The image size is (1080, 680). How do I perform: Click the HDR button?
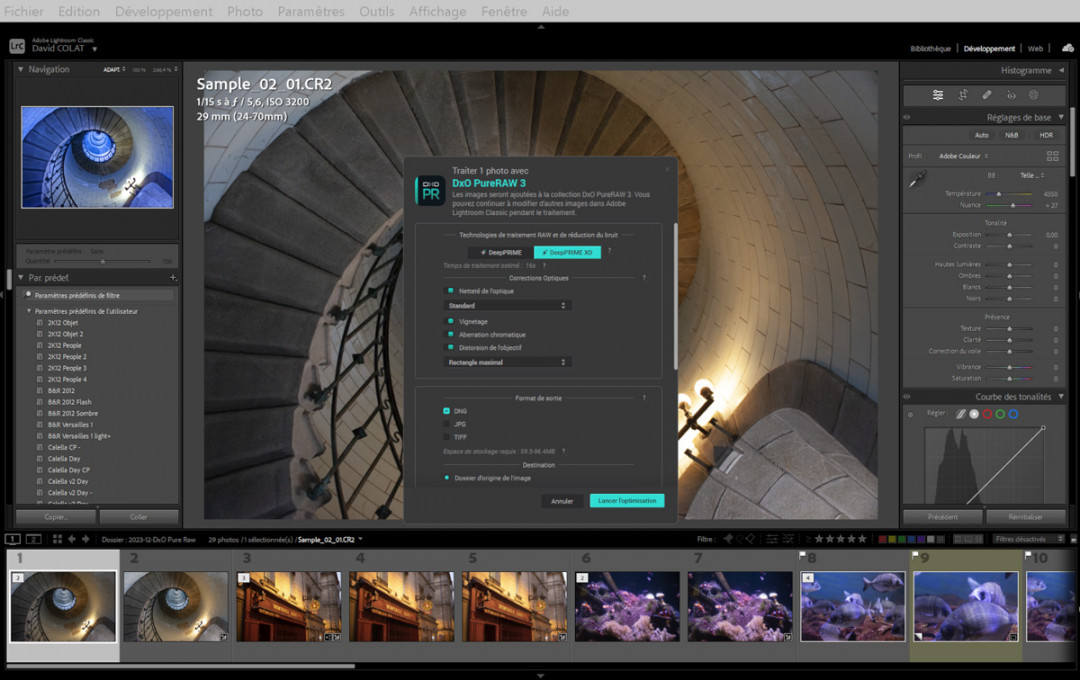(1046, 135)
